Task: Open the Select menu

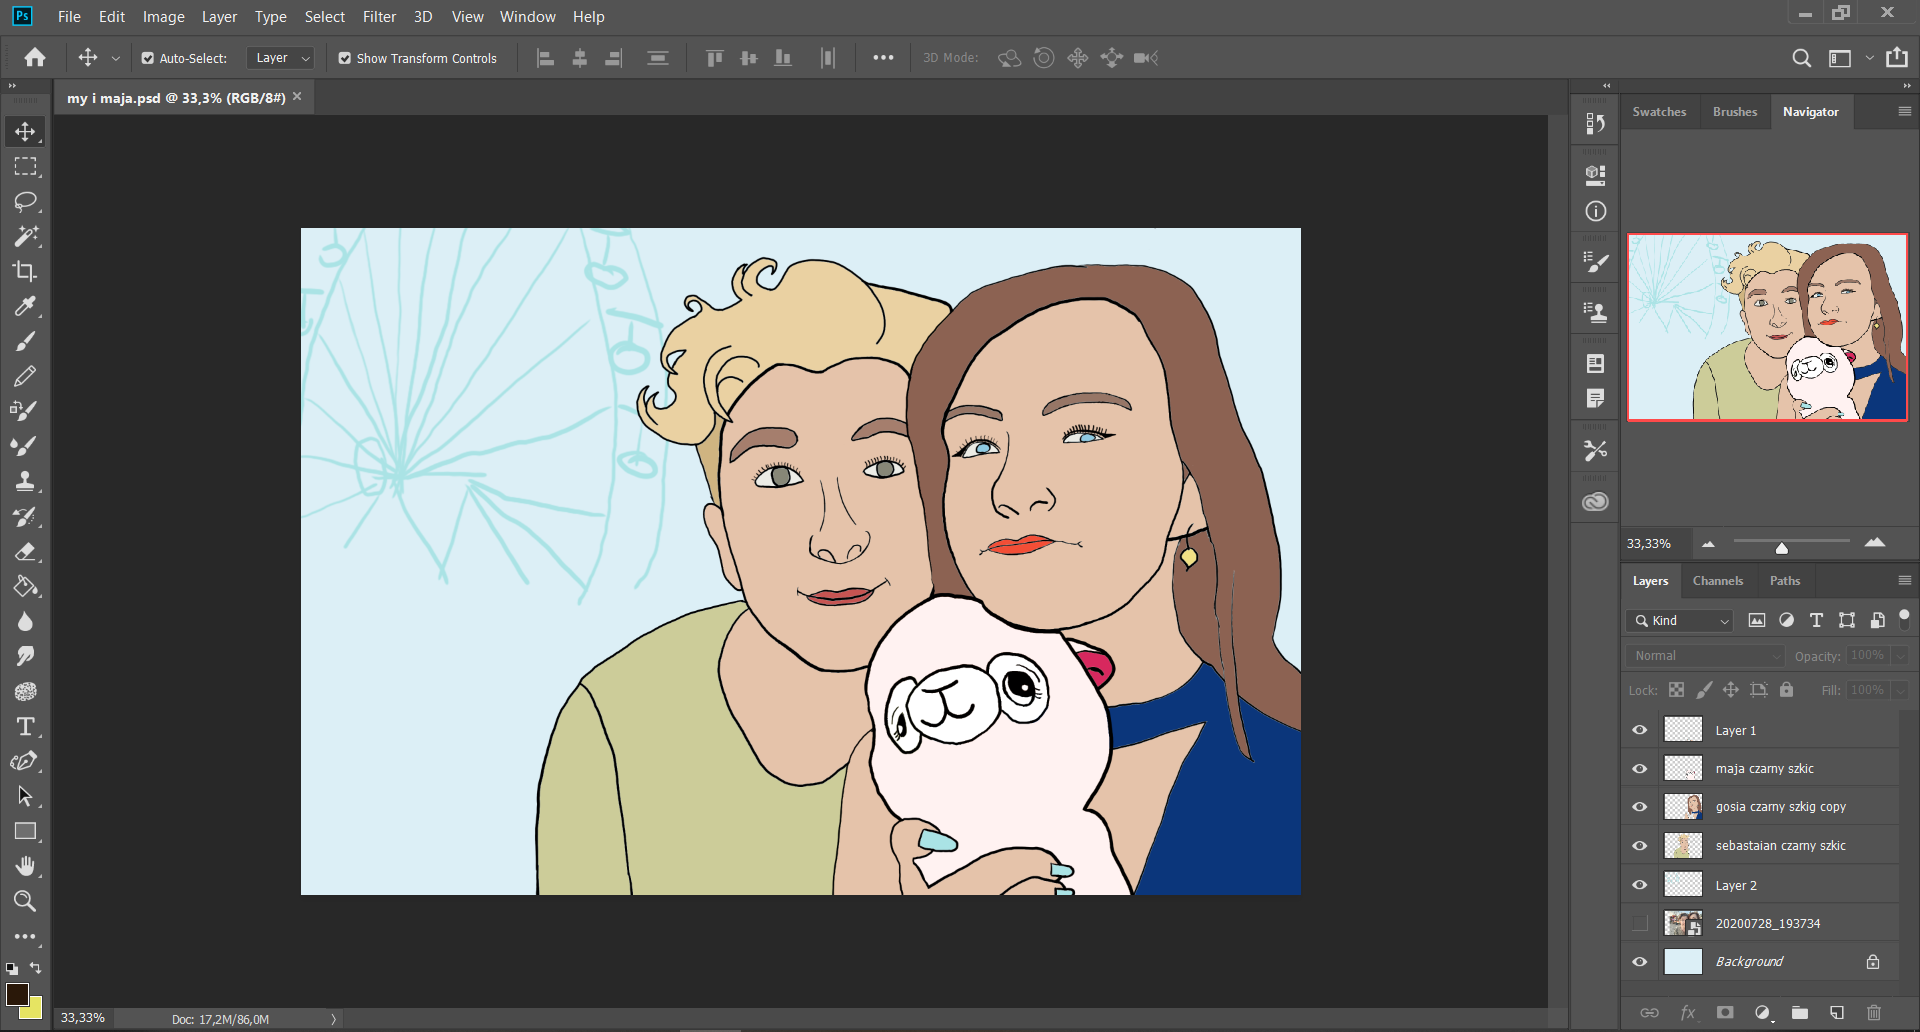Action: click(325, 16)
